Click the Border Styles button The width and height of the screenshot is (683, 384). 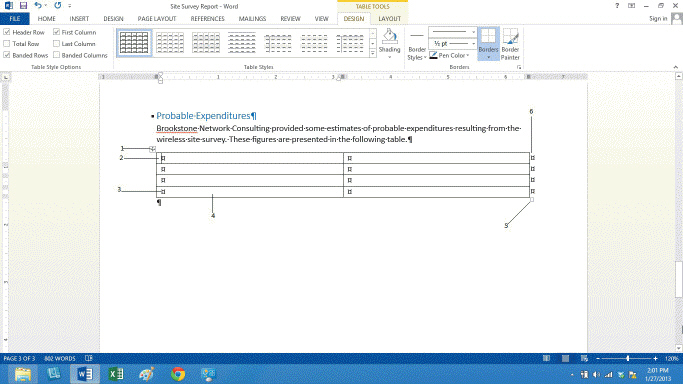pyautogui.click(x=417, y=46)
